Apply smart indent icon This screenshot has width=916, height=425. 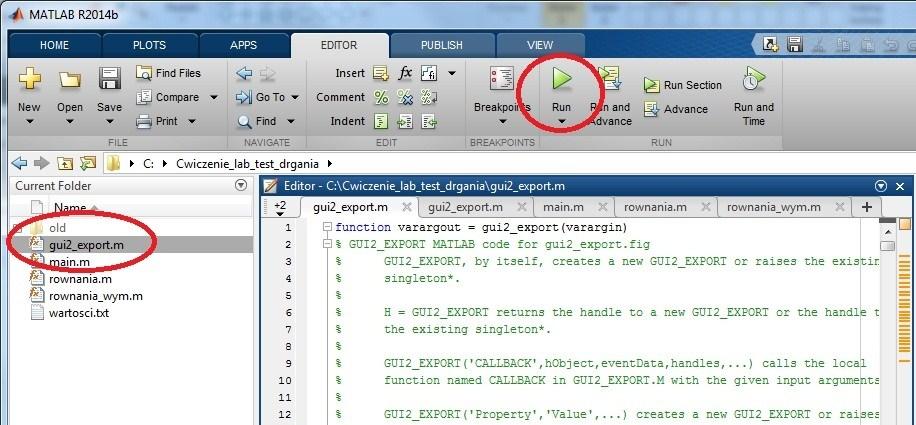[x=381, y=121]
